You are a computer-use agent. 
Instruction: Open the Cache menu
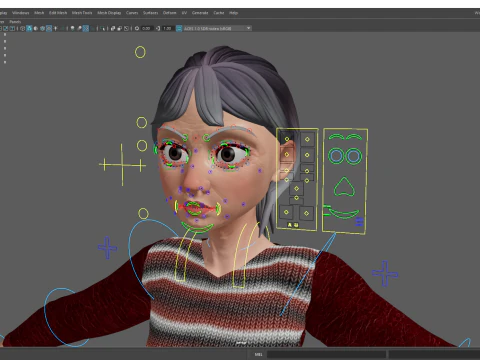tap(219, 13)
